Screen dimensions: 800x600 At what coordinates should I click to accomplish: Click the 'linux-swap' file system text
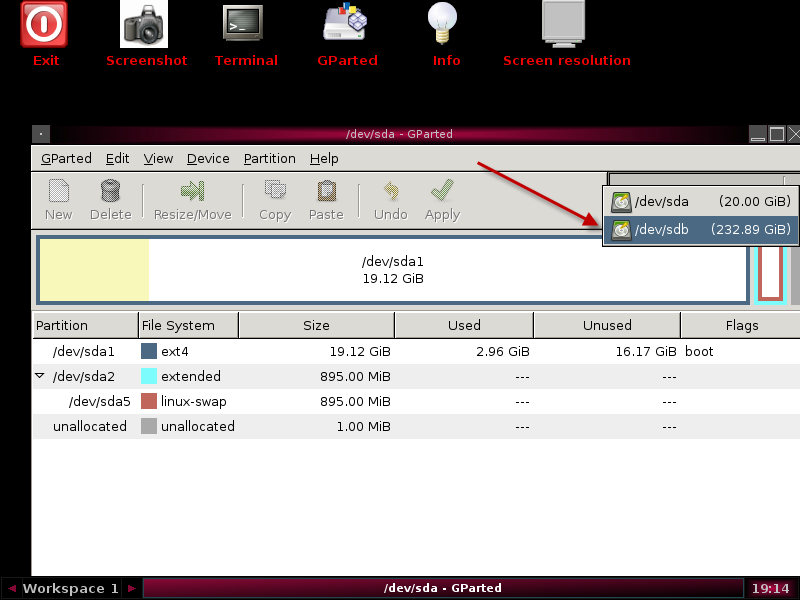pos(194,402)
